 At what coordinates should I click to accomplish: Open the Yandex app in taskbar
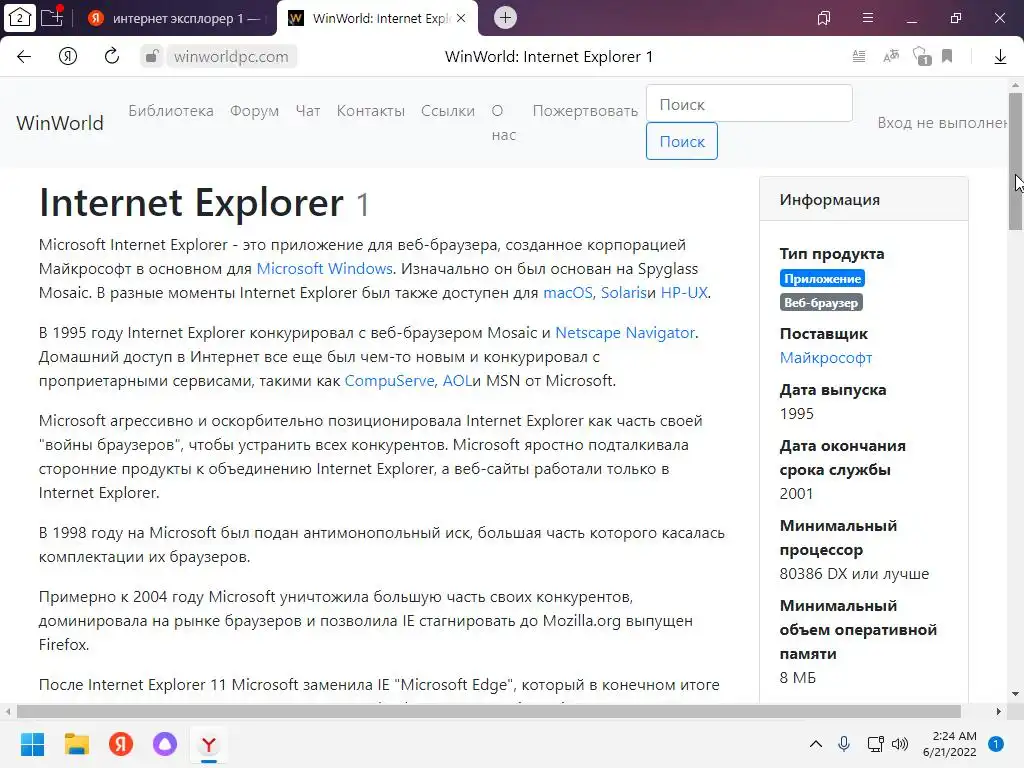pos(121,744)
